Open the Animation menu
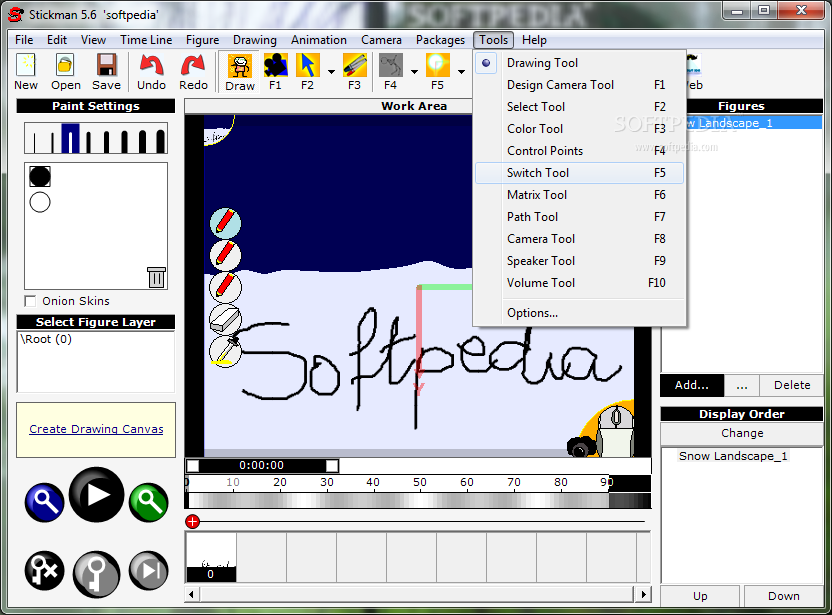 click(319, 40)
